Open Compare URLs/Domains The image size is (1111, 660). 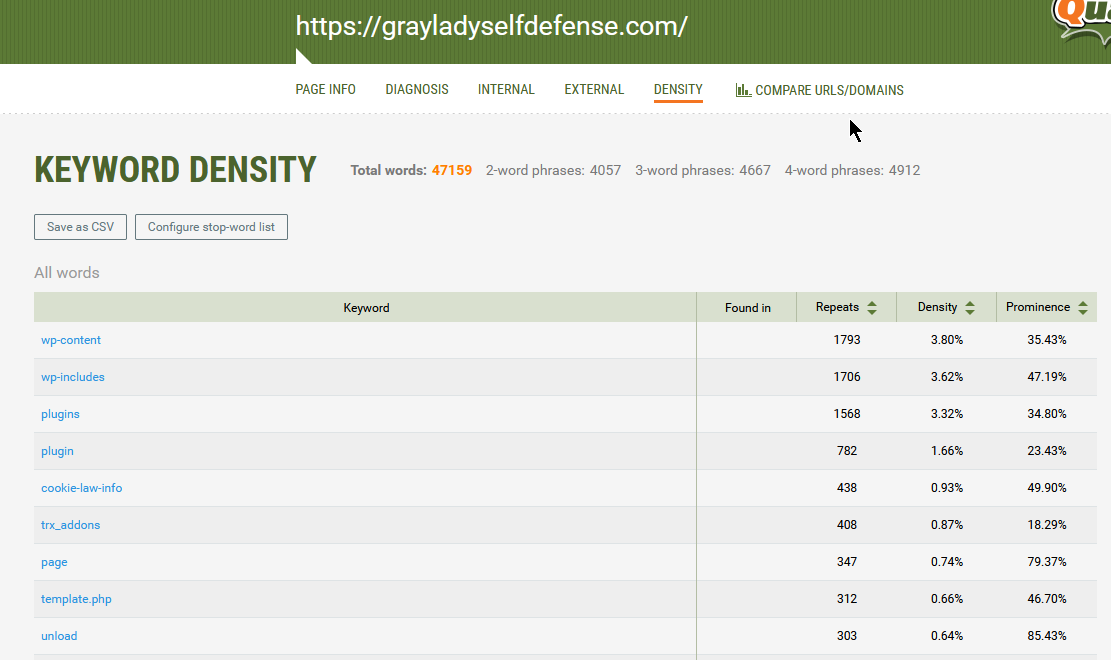pos(829,91)
